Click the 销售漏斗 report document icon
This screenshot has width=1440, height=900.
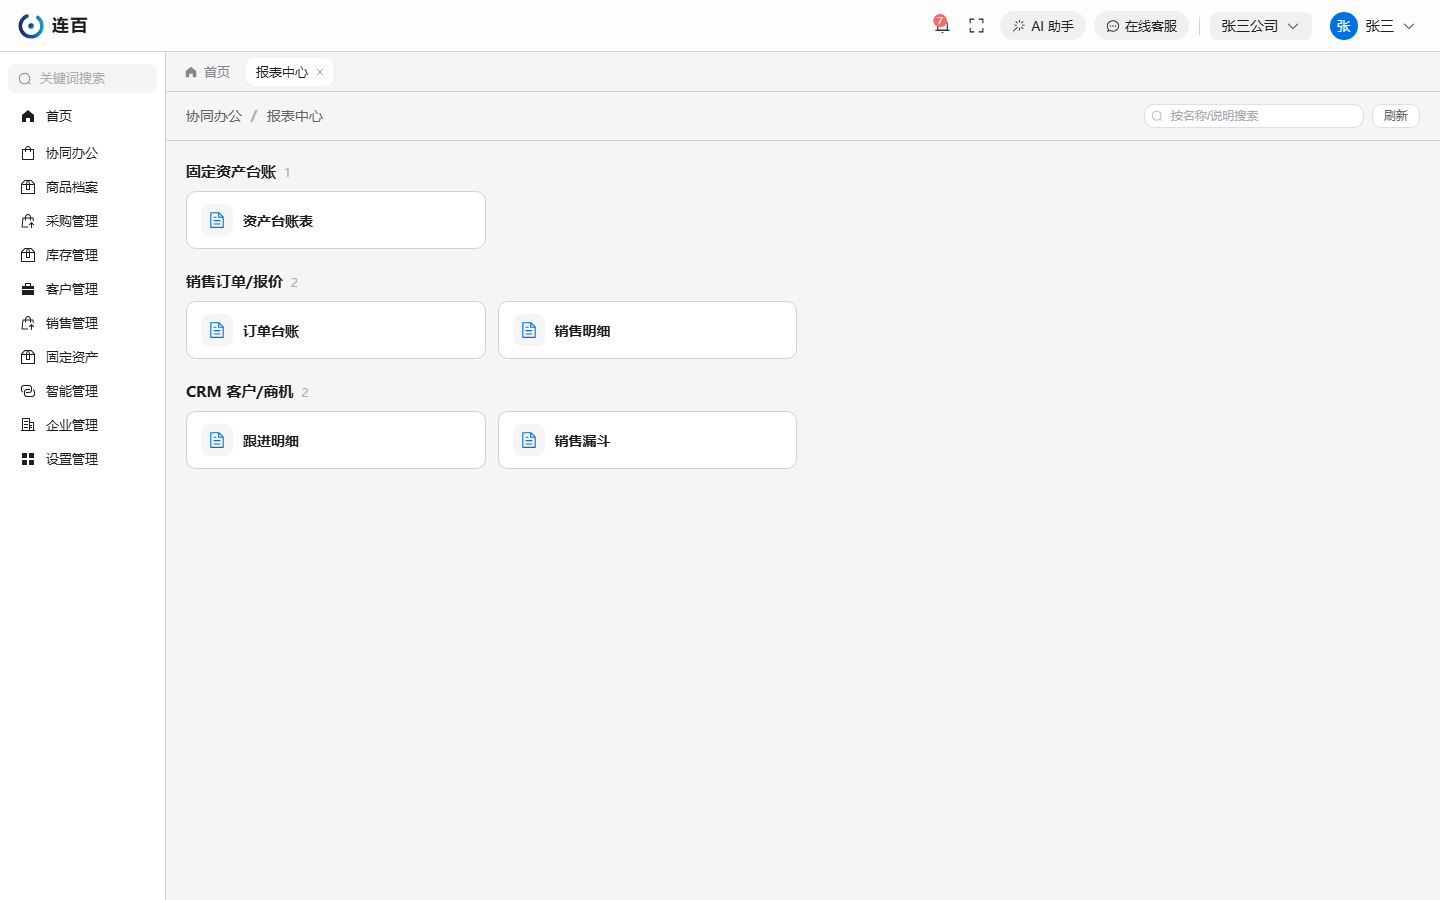click(529, 440)
